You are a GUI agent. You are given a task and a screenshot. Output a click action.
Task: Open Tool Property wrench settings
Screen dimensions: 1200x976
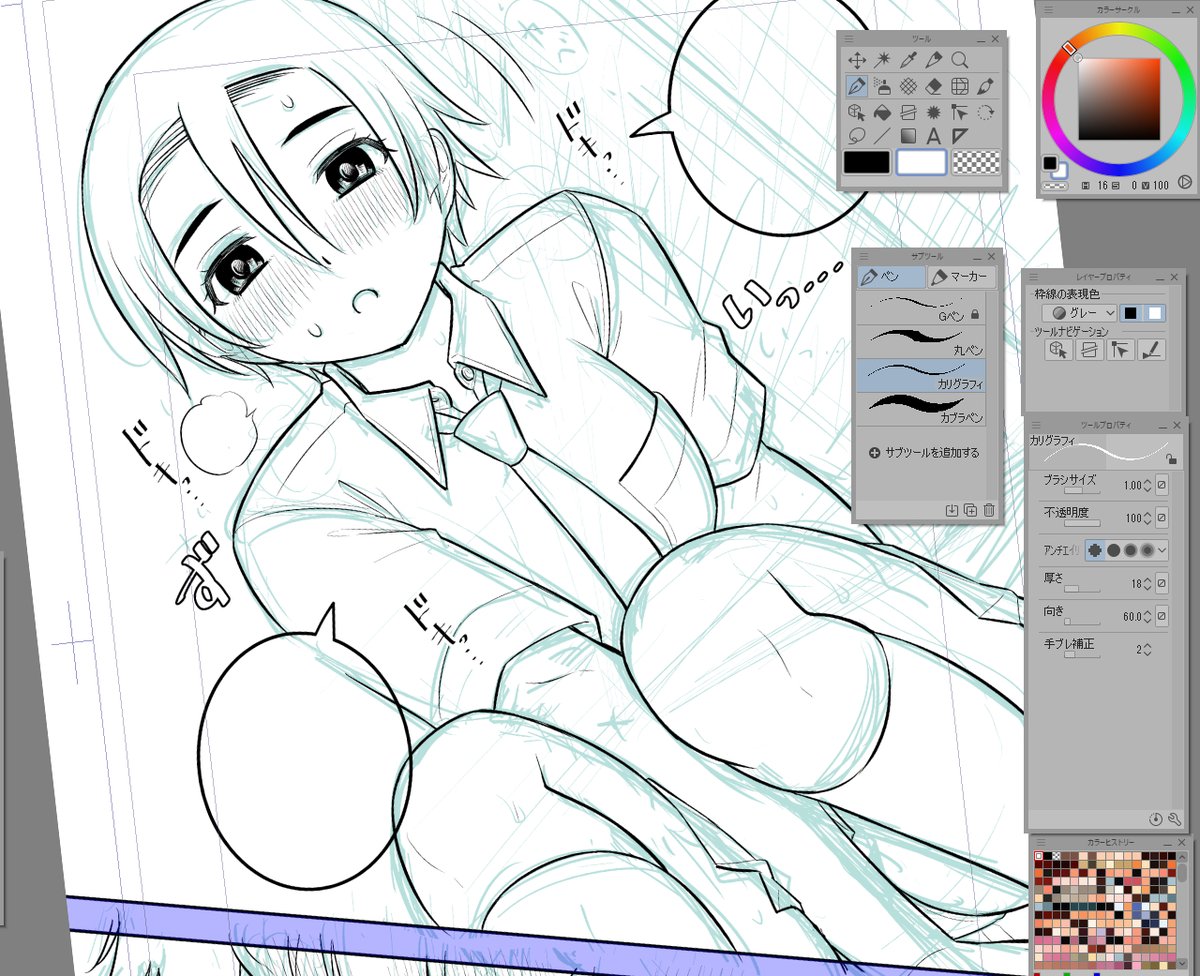(x=1174, y=818)
